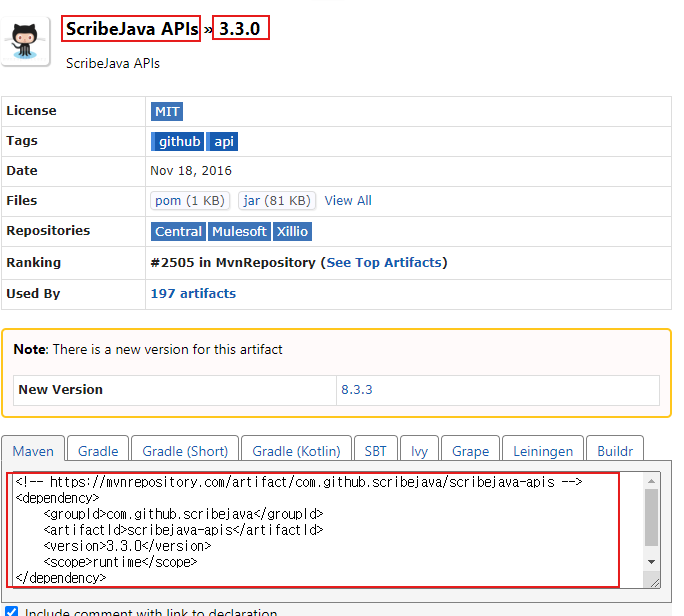This screenshot has width=684, height=616.
Task: Download the pom (1 KB) file
Action: tap(190, 201)
